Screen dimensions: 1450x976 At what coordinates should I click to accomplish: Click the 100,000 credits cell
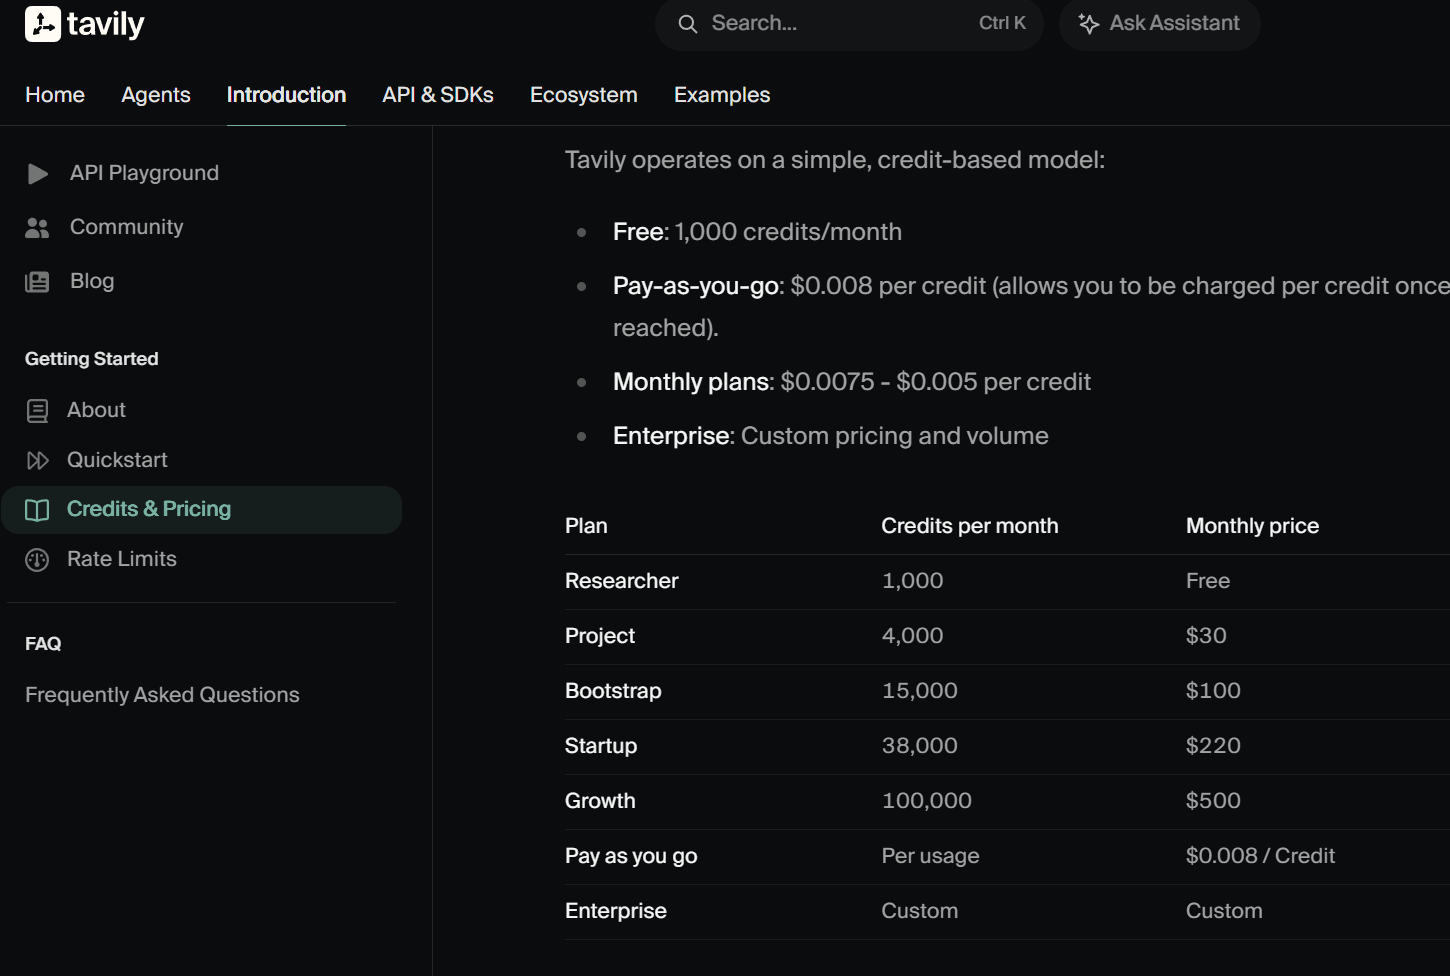pyautogui.click(x=927, y=801)
